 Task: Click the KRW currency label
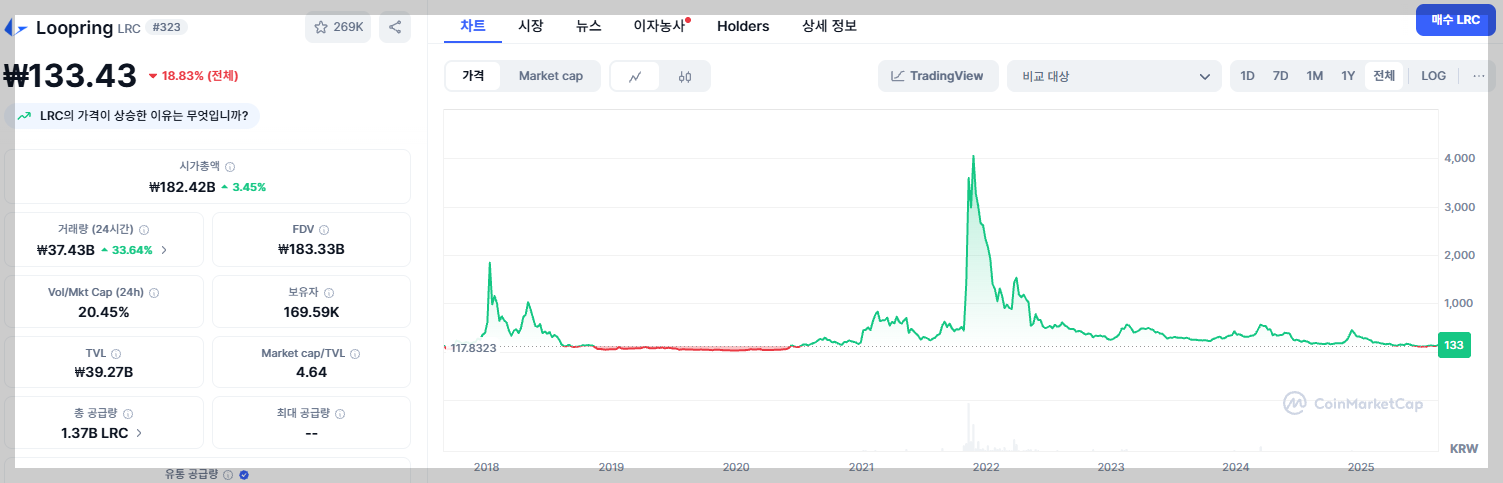tap(1463, 449)
